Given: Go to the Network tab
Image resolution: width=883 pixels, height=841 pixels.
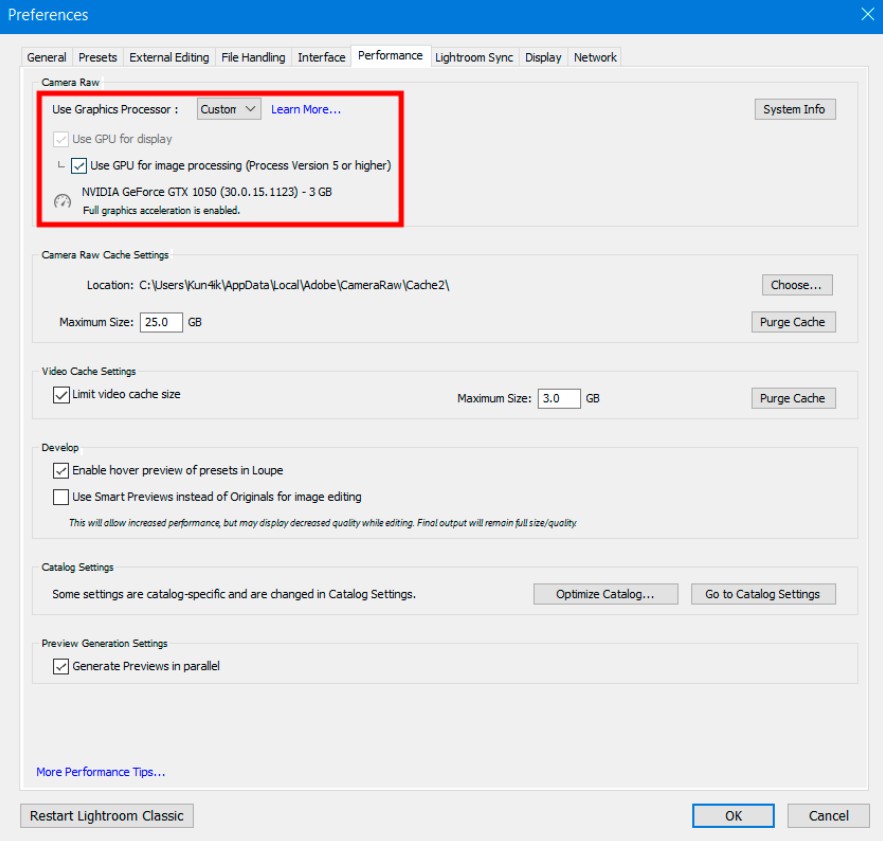Looking at the screenshot, I should click(595, 57).
